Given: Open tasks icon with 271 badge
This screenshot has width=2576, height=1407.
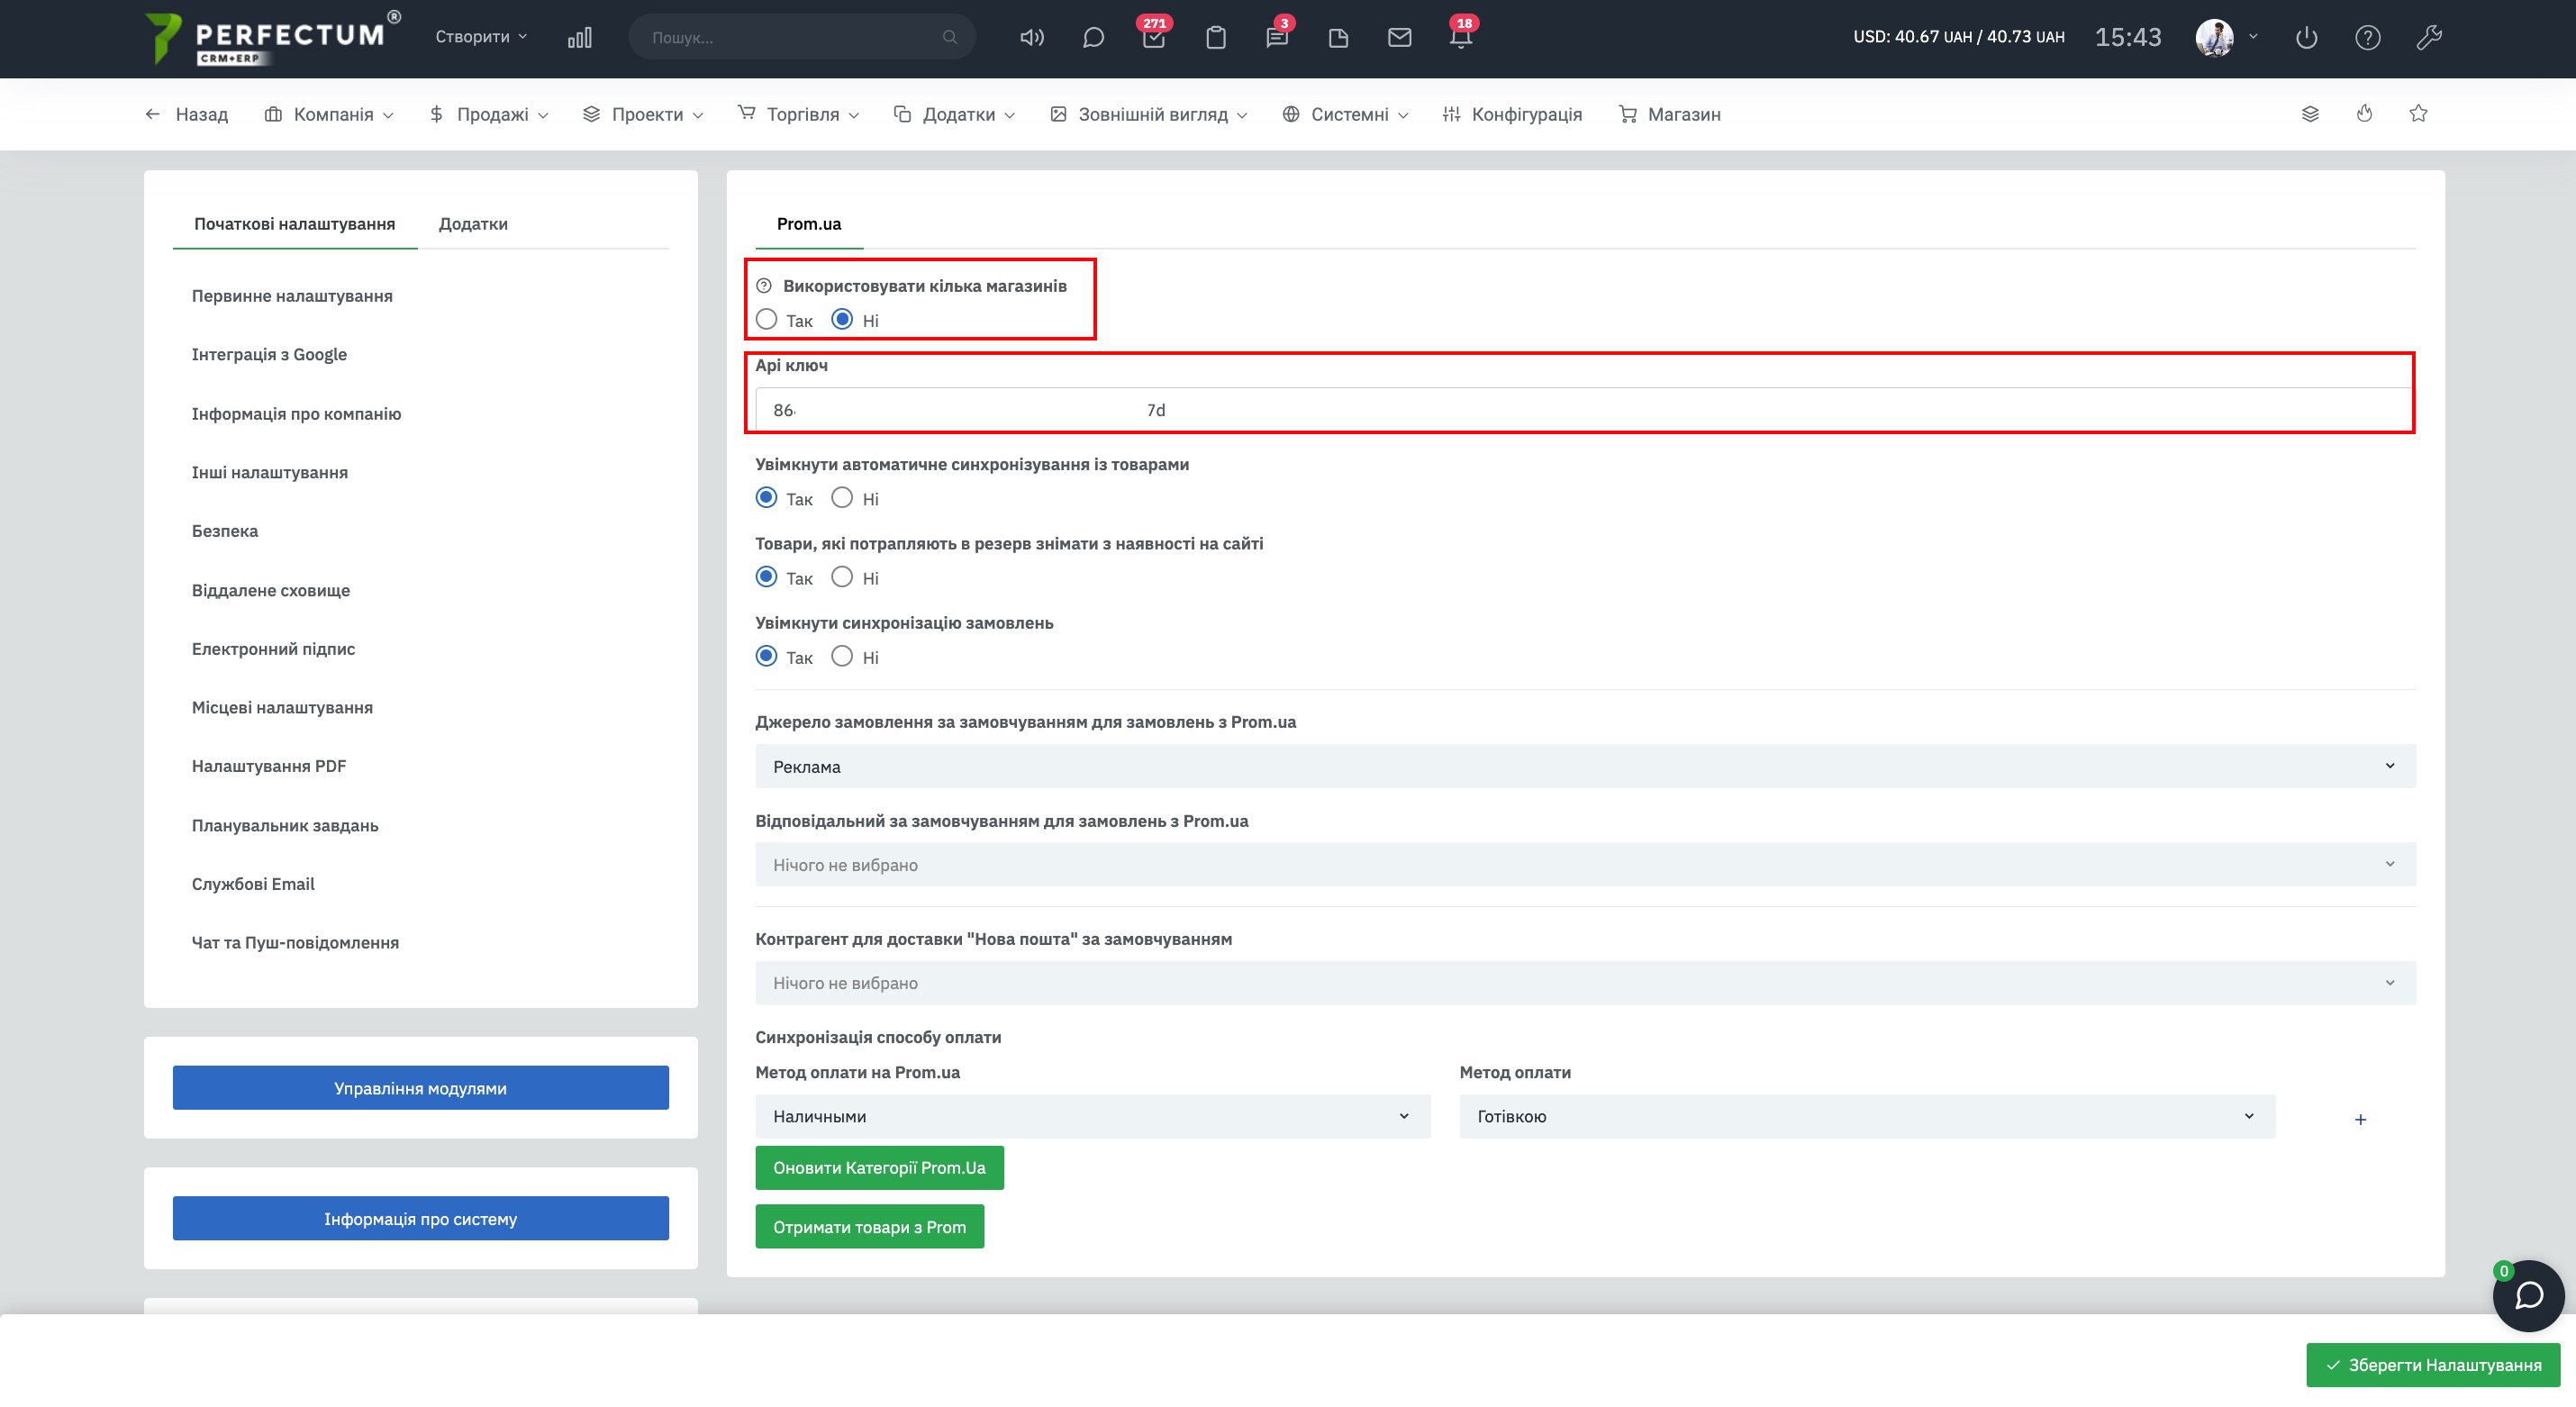Looking at the screenshot, I should tap(1154, 38).
